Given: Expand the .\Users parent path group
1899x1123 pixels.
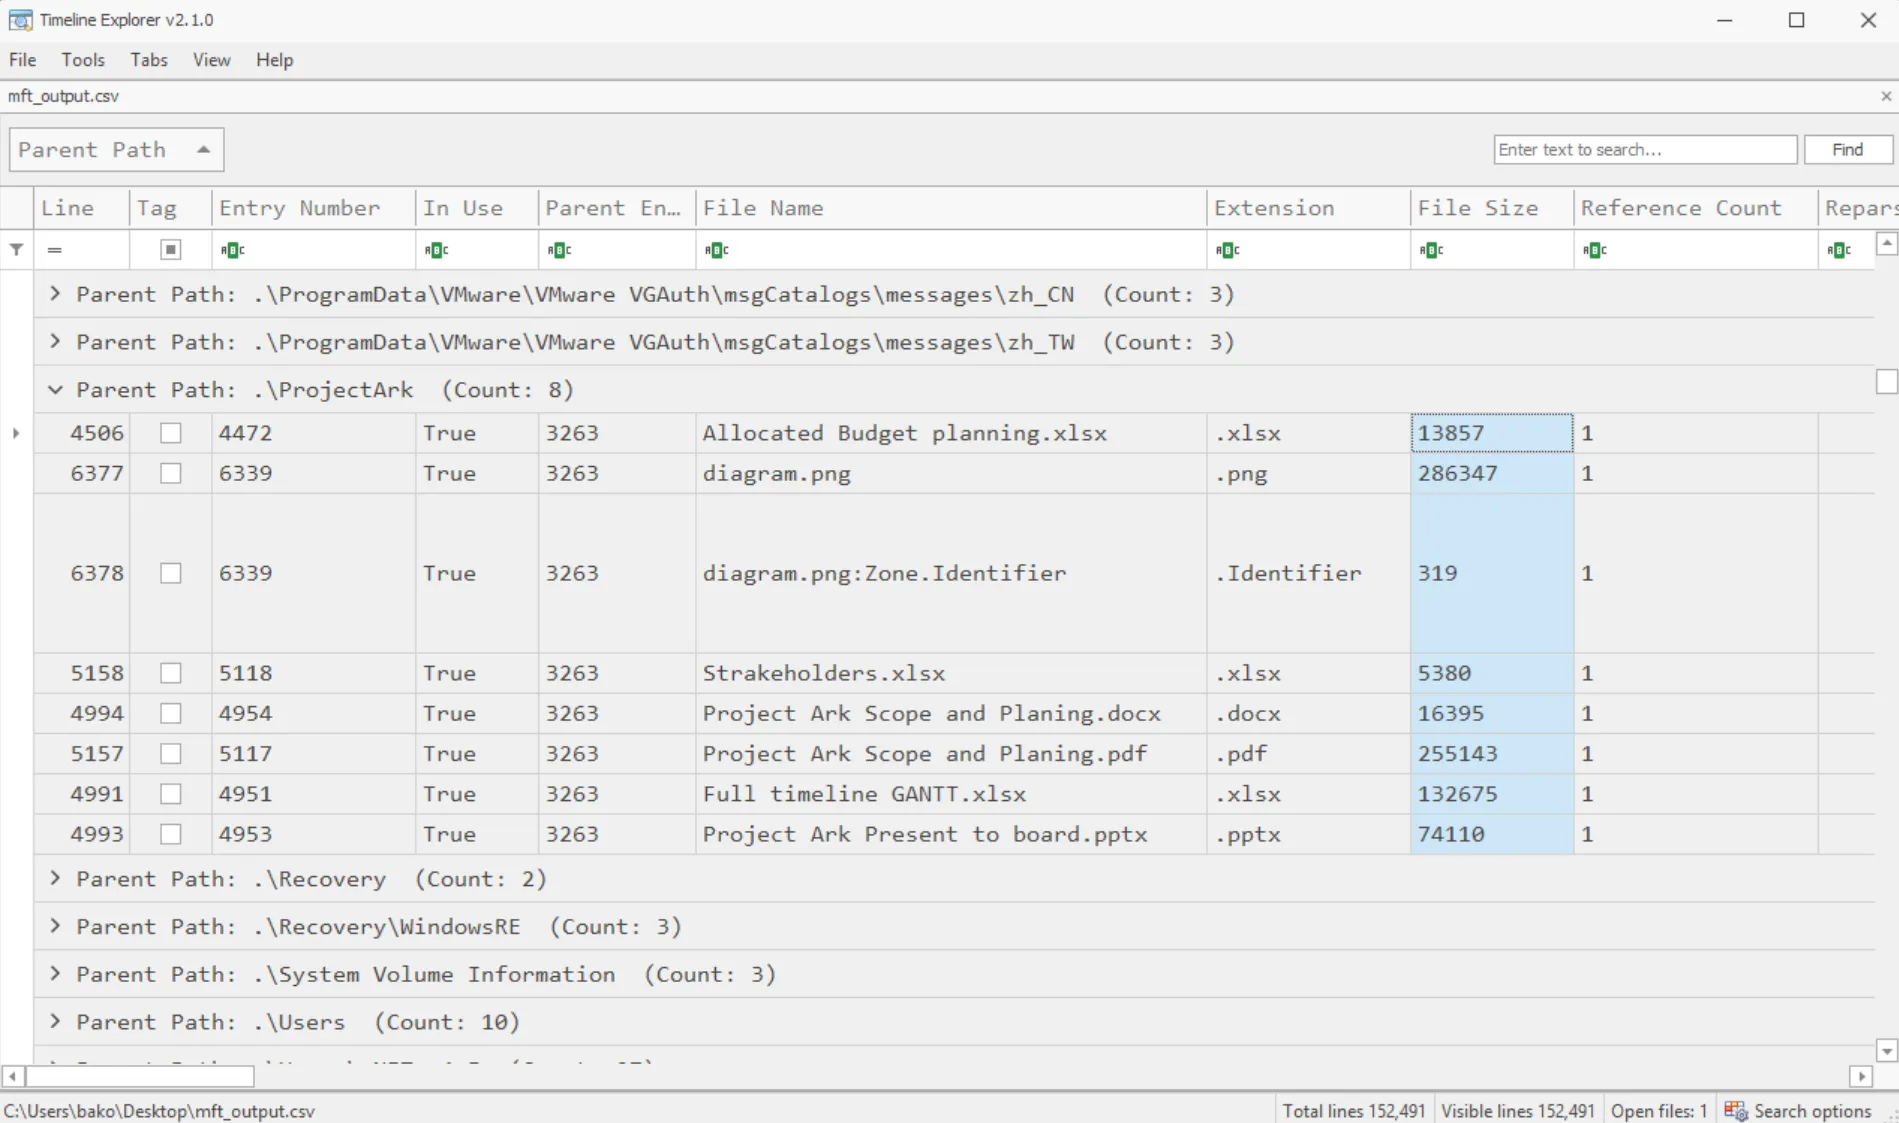Looking at the screenshot, I should click(55, 1022).
